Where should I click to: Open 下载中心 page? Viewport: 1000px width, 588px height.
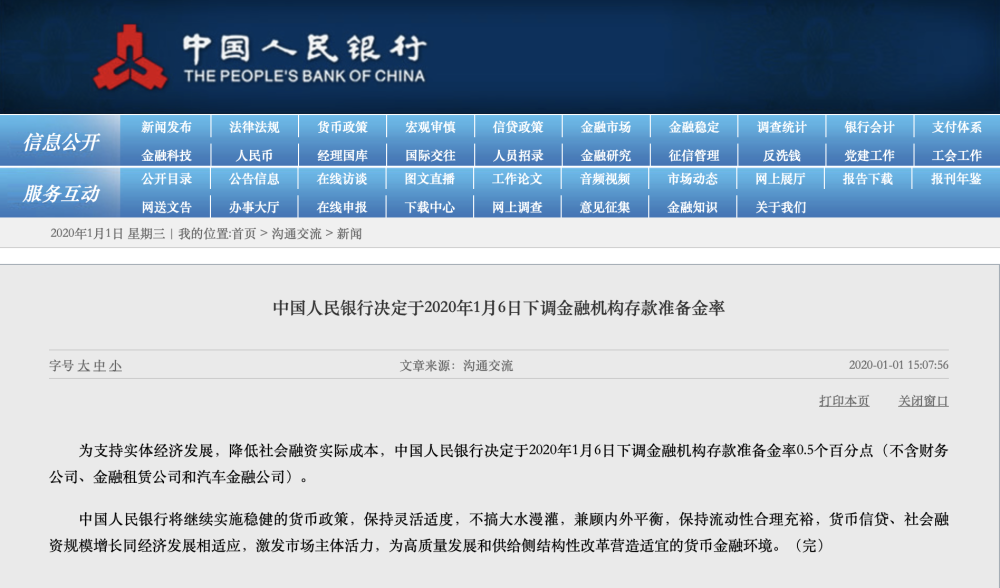[430, 207]
